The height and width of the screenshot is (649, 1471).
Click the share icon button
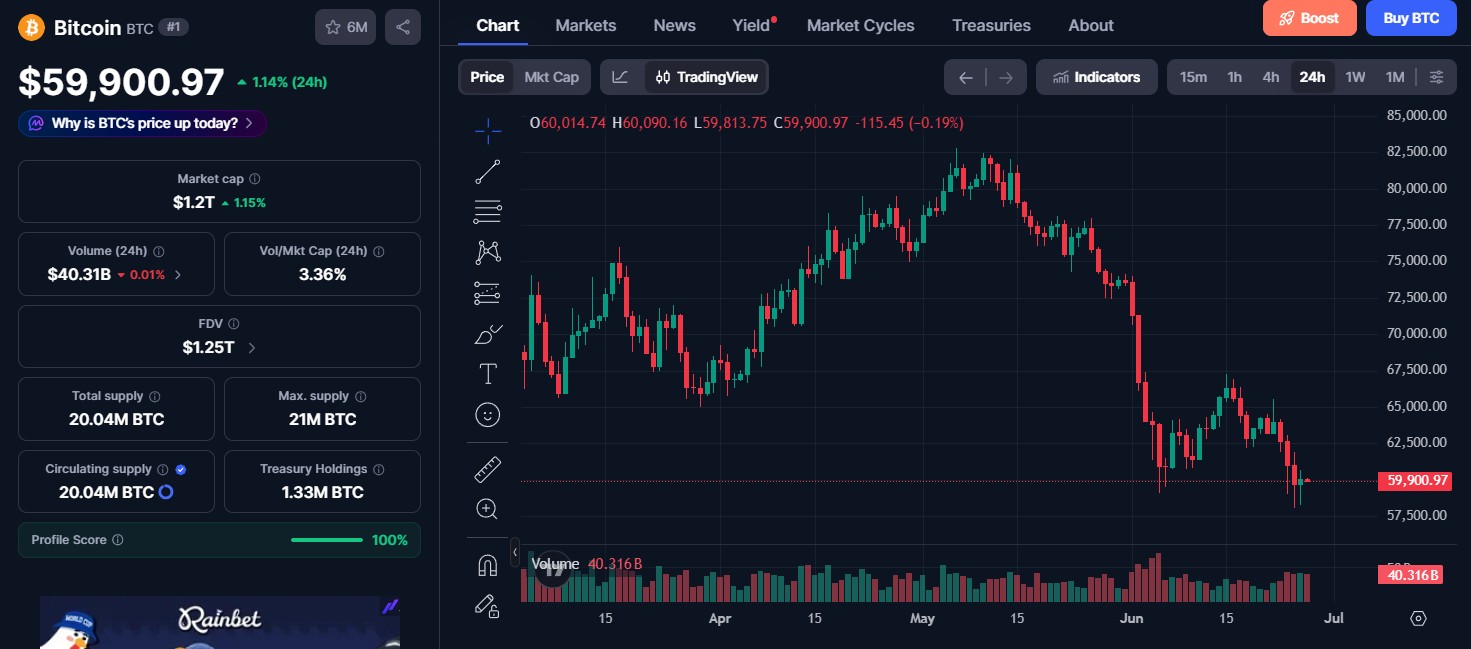[403, 27]
